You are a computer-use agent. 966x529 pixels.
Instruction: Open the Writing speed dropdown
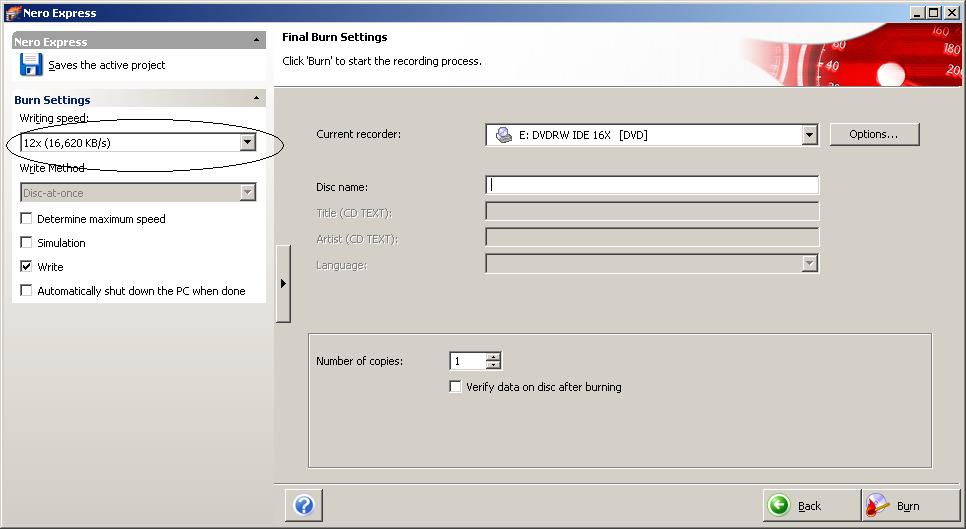click(248, 142)
